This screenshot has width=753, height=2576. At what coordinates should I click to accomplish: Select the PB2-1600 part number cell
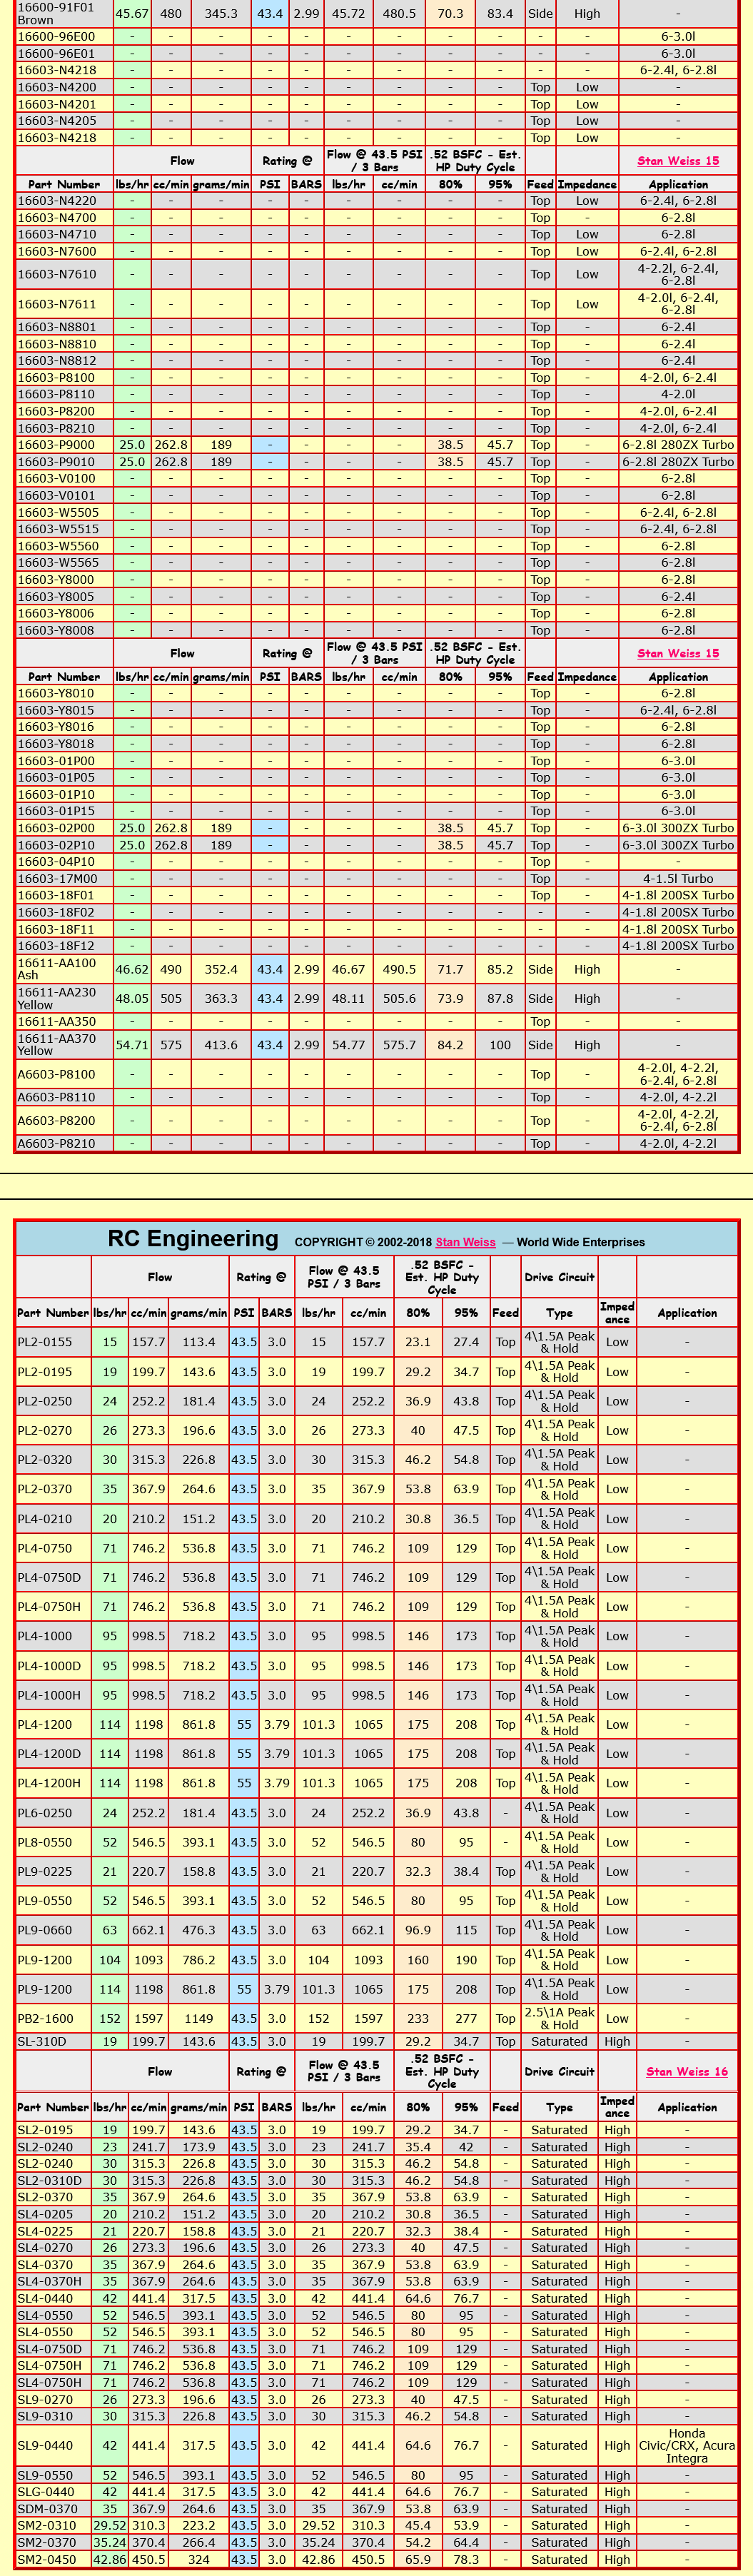pos(46,2018)
